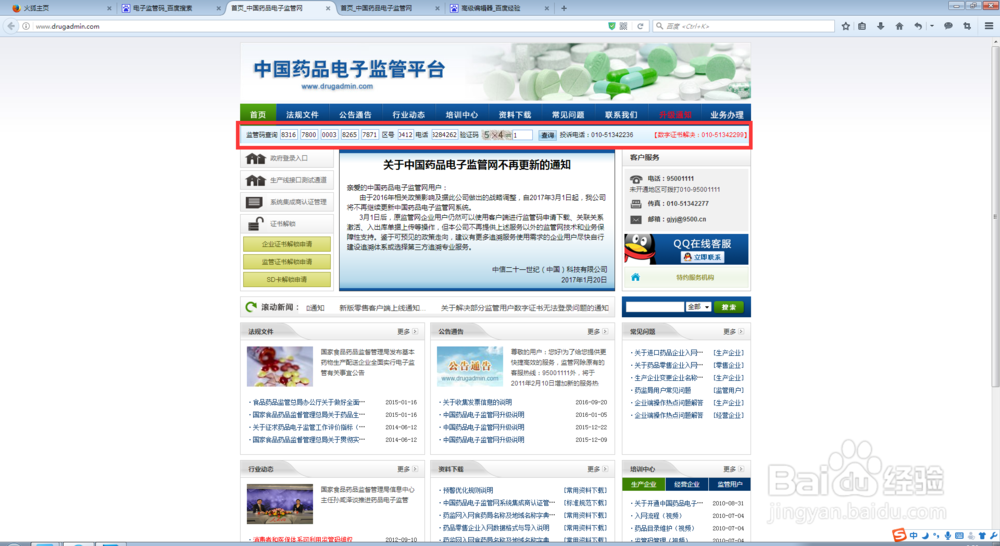Click the 查询 button in the query bar

click(x=547, y=135)
